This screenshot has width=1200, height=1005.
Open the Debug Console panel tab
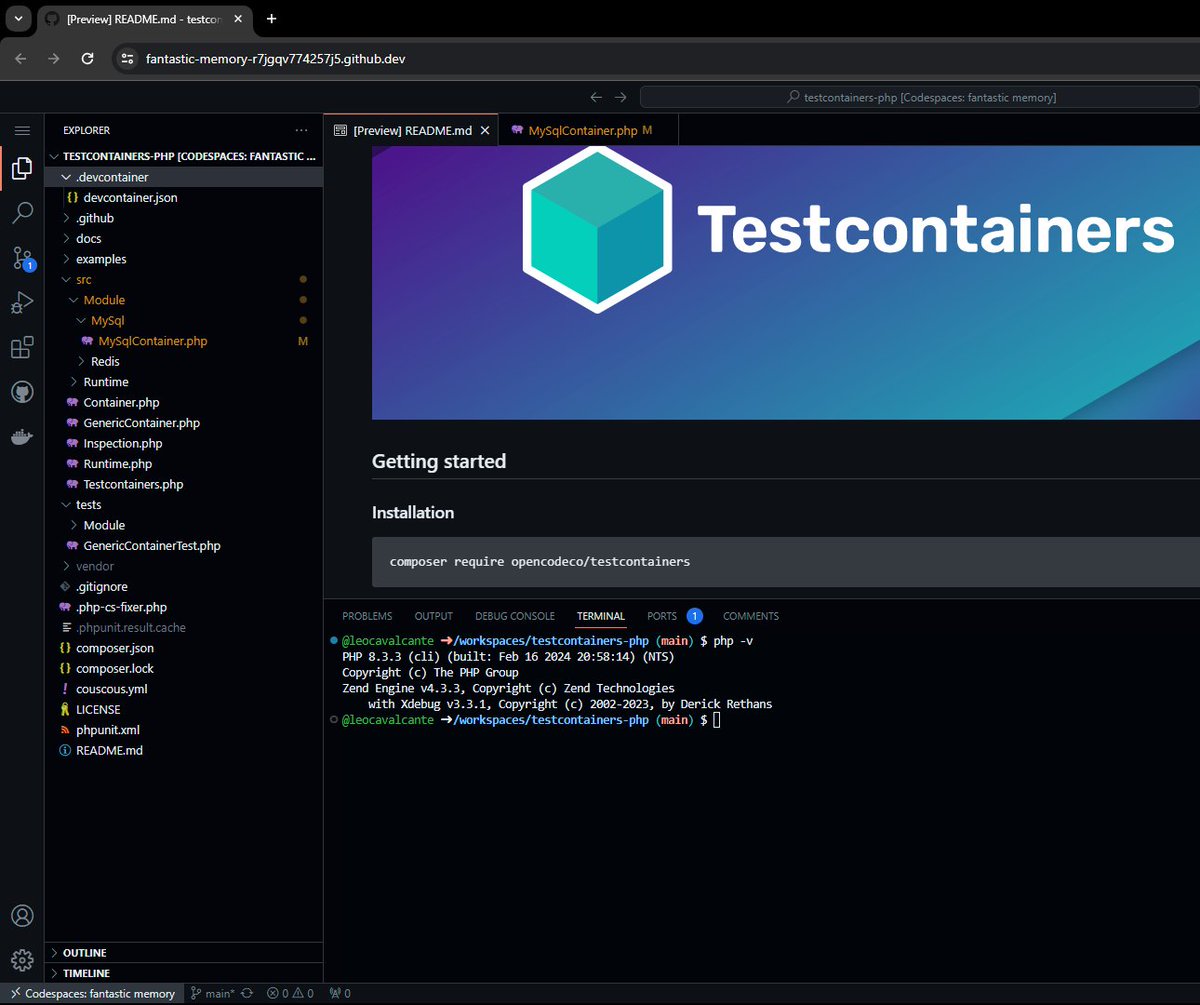515,616
